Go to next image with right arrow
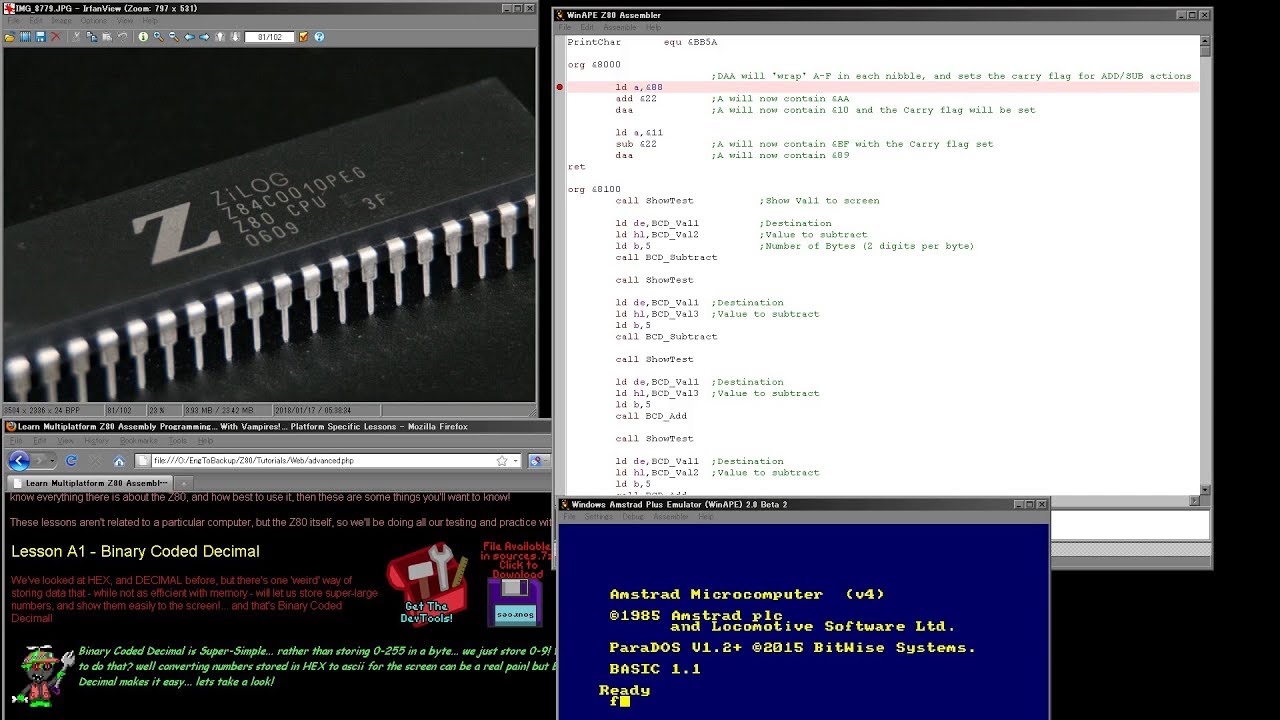This screenshot has height=720, width=1280. coord(204,37)
